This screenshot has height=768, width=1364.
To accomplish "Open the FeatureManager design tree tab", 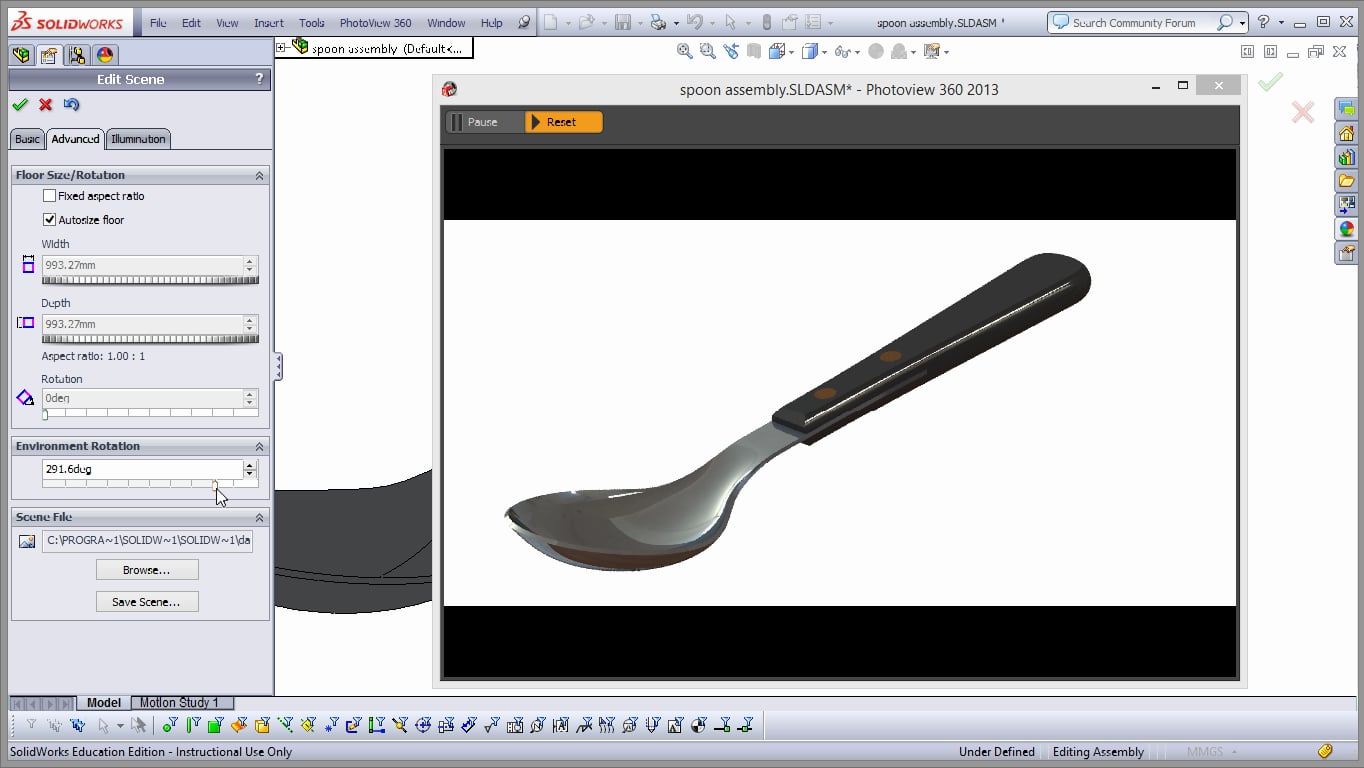I will pos(20,56).
